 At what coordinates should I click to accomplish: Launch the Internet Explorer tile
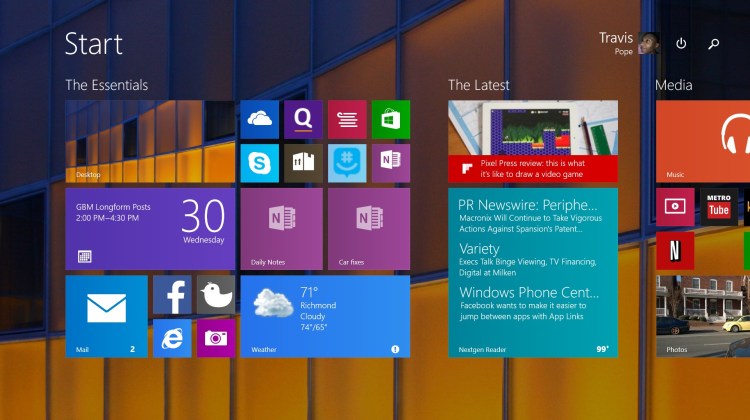[x=172, y=338]
